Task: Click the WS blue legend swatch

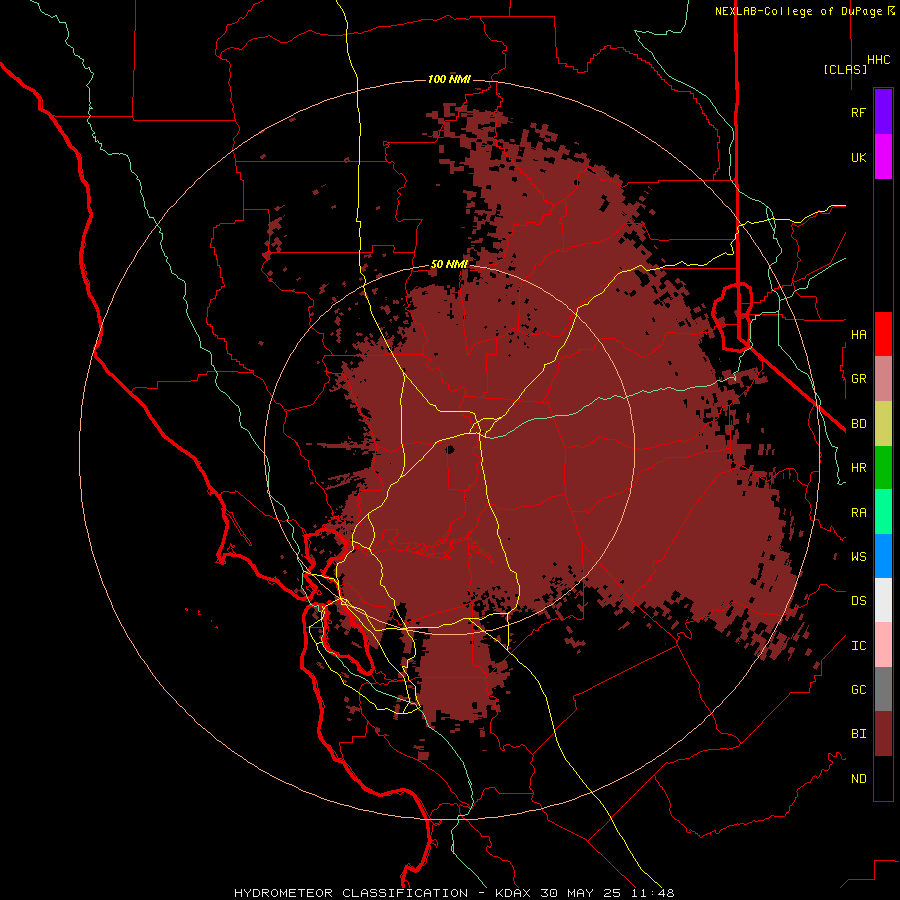Action: click(x=883, y=556)
